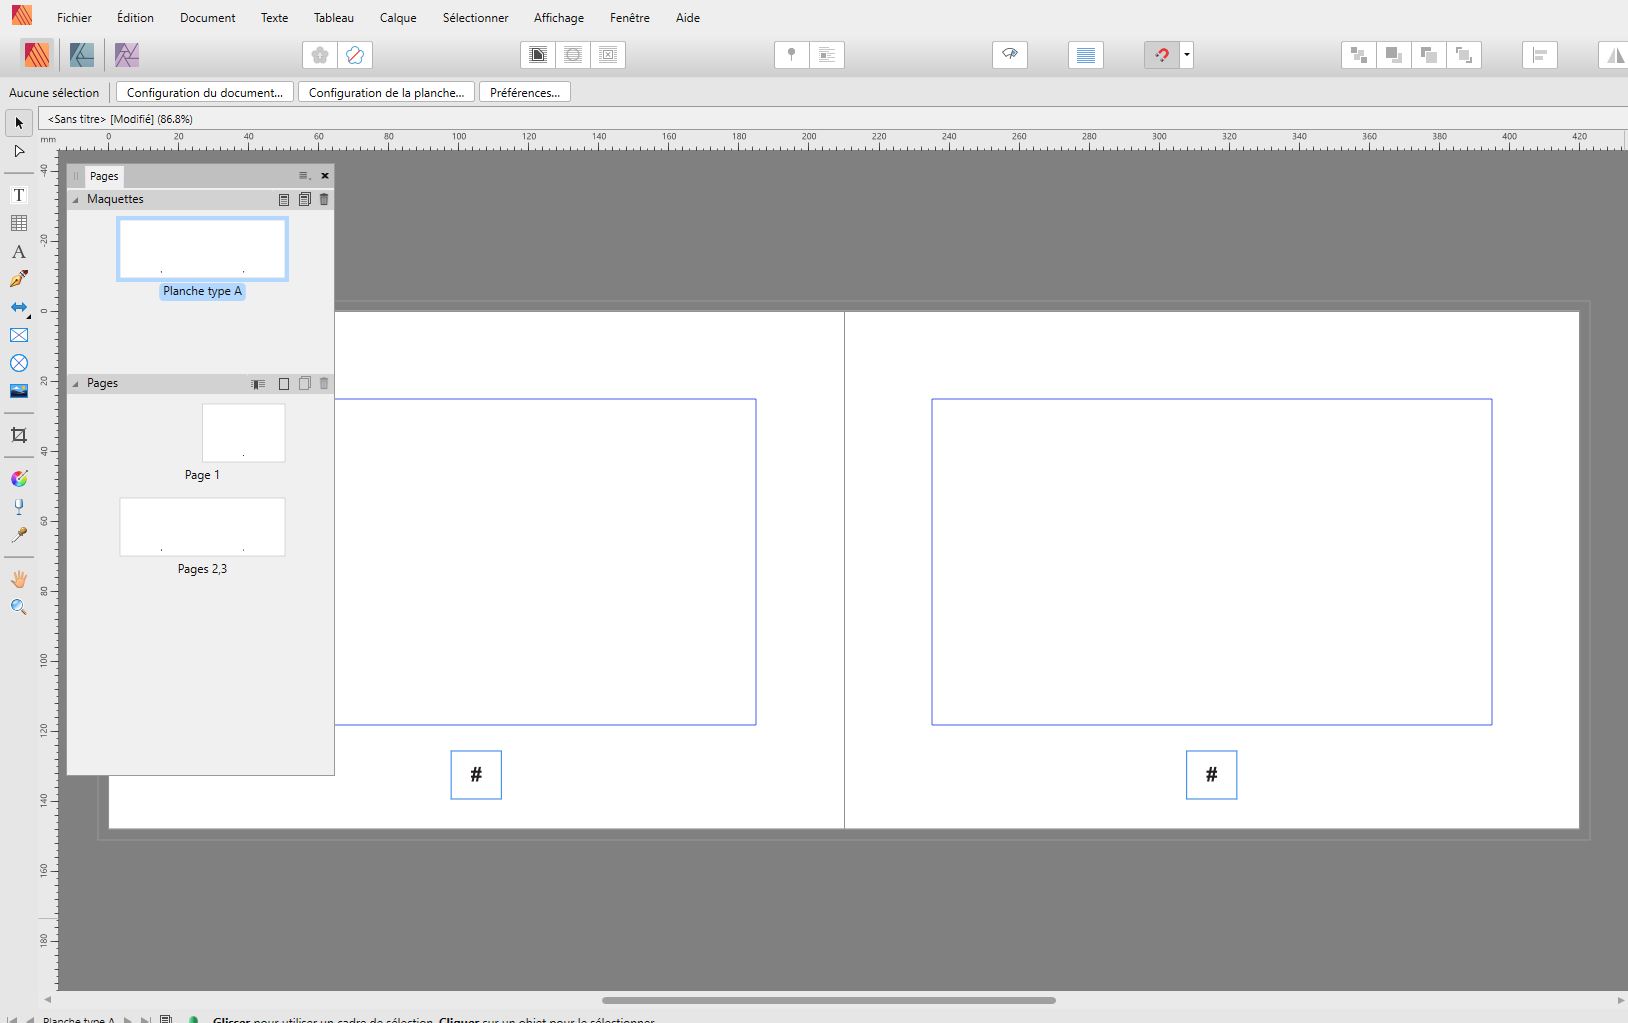This screenshot has height=1023, width=1628.
Task: Open the Aide menu
Action: coord(688,18)
